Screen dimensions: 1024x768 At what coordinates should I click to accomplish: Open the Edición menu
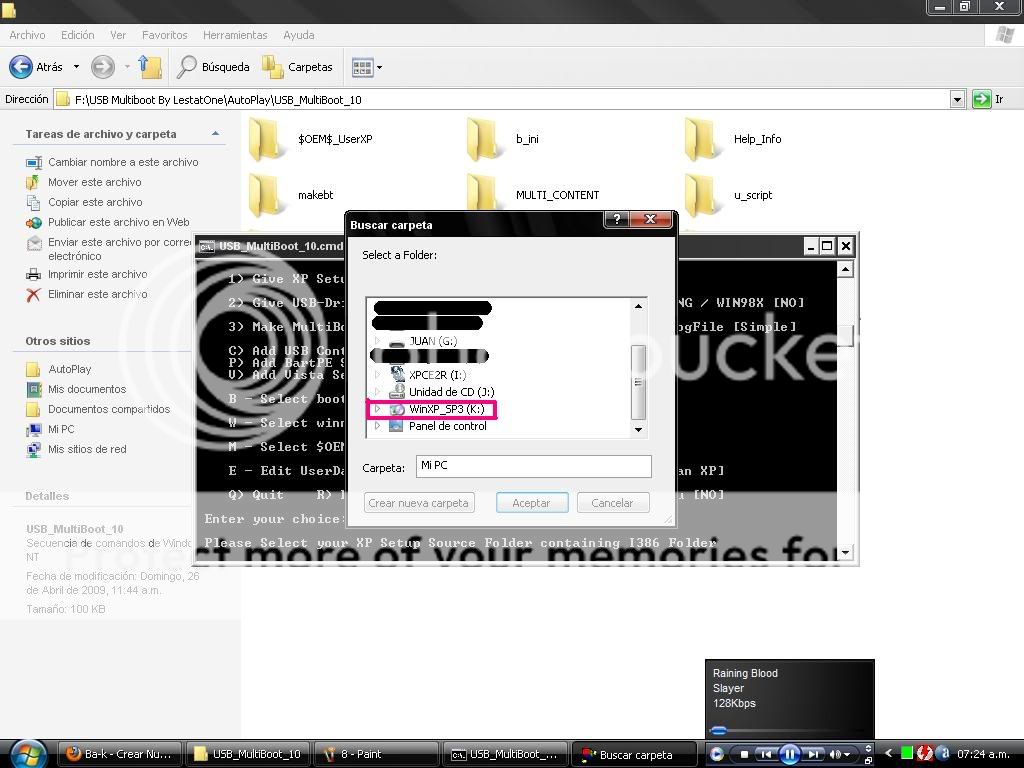coord(78,35)
